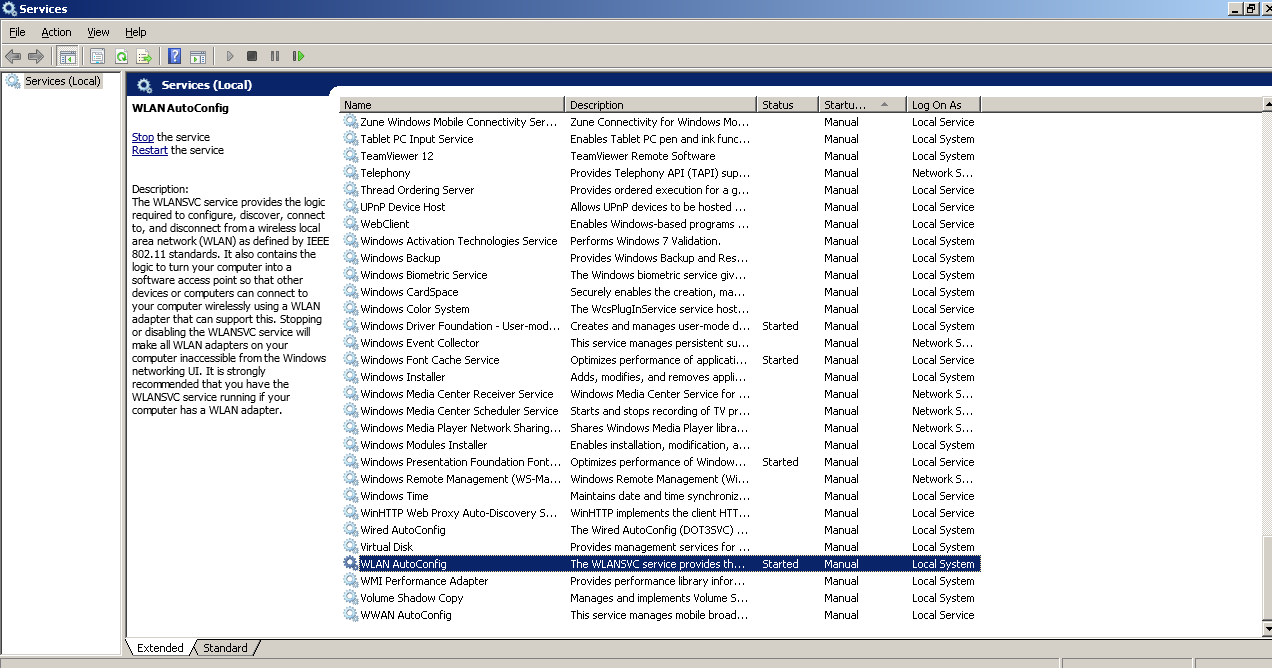
Task: Click the Show/Hide Console Tree toolbar icon
Action: pyautogui.click(x=68, y=56)
